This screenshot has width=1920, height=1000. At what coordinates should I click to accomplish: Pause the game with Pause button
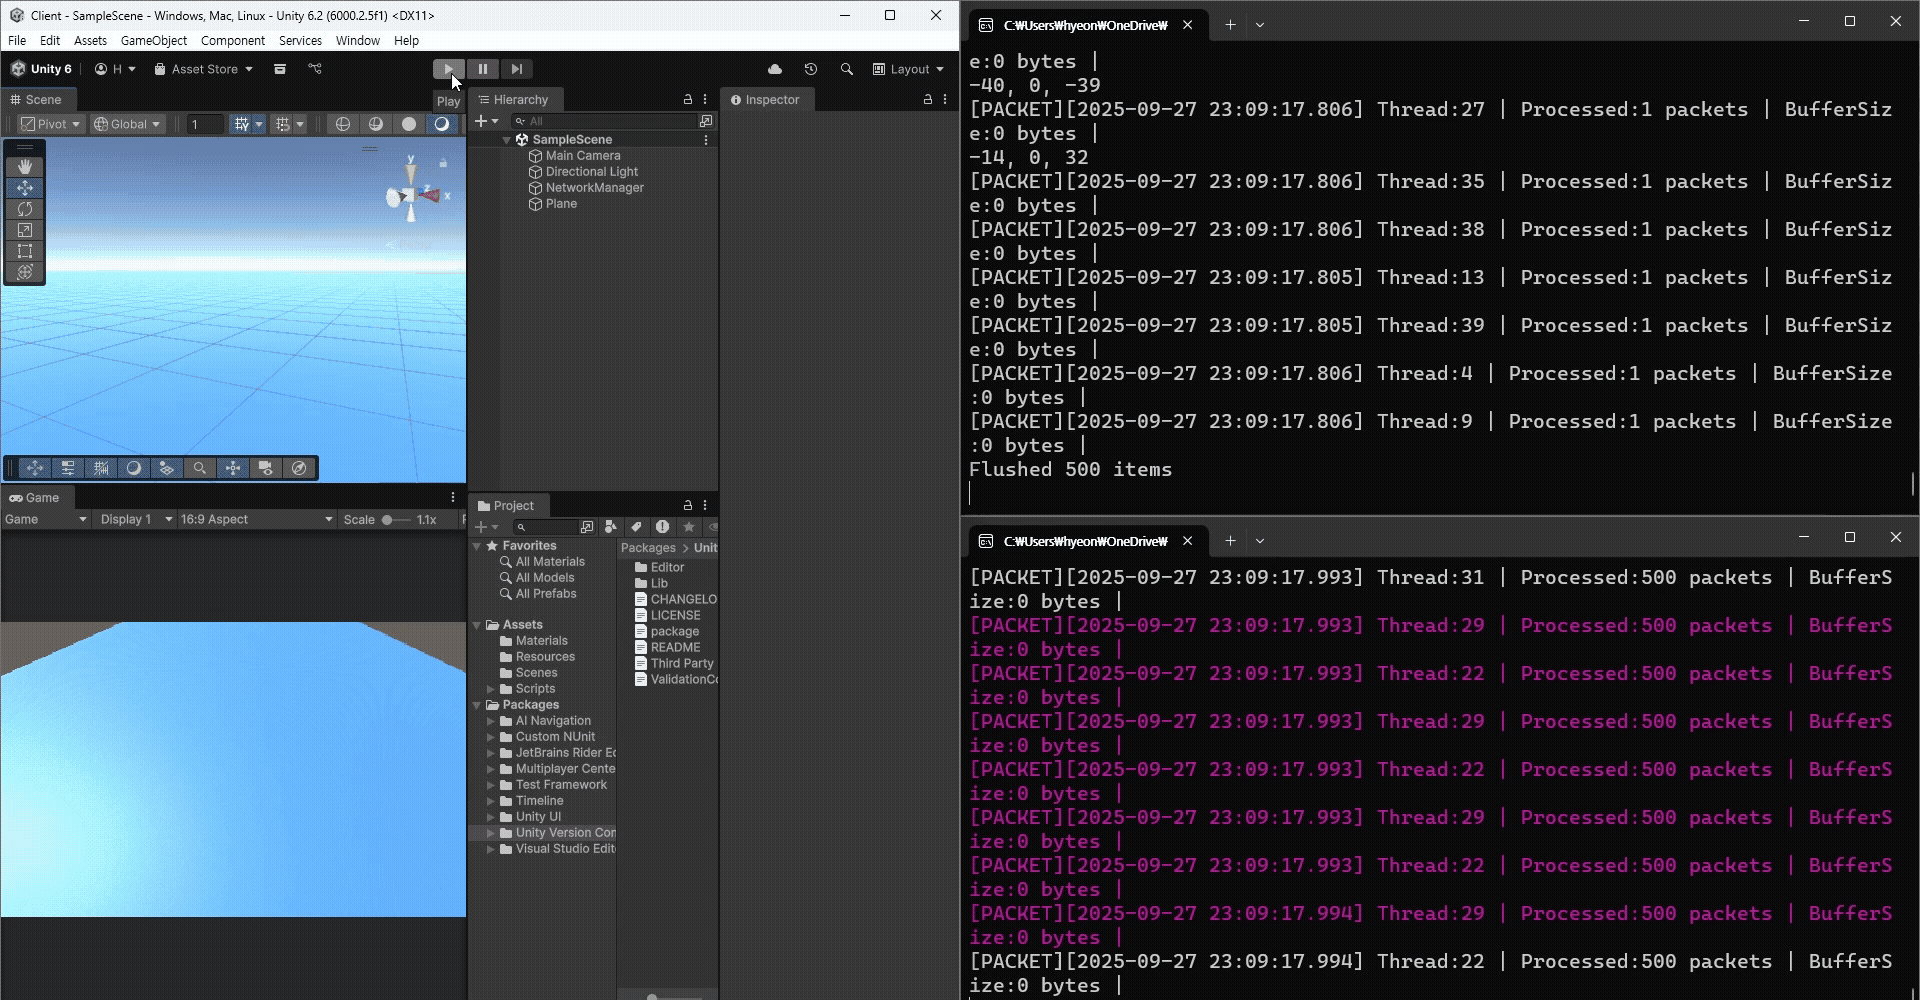click(x=483, y=69)
